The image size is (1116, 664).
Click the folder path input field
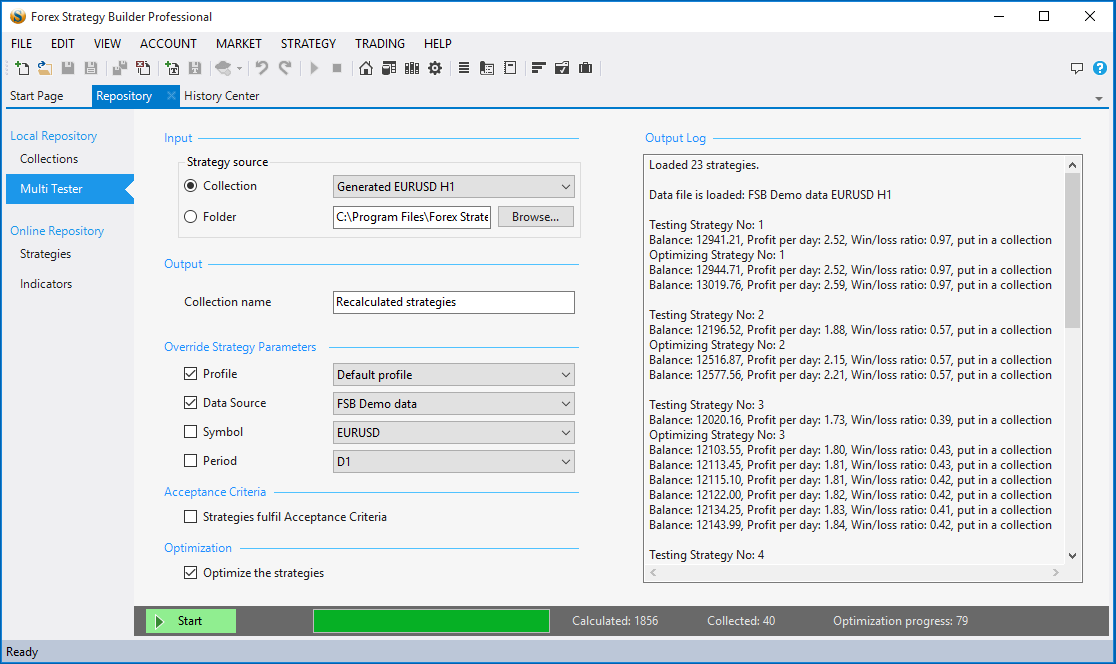(412, 217)
